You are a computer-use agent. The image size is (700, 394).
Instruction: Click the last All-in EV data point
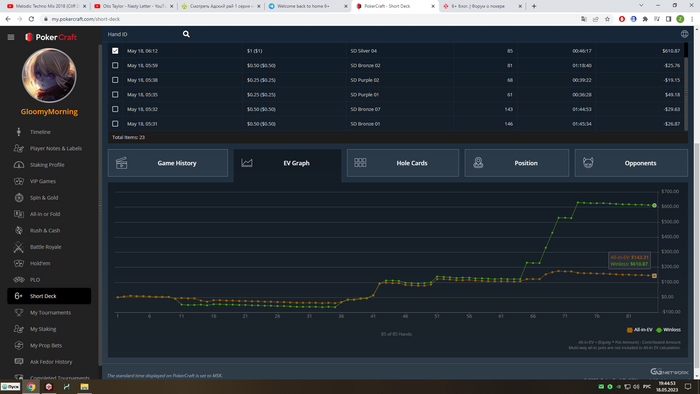pyautogui.click(x=654, y=276)
